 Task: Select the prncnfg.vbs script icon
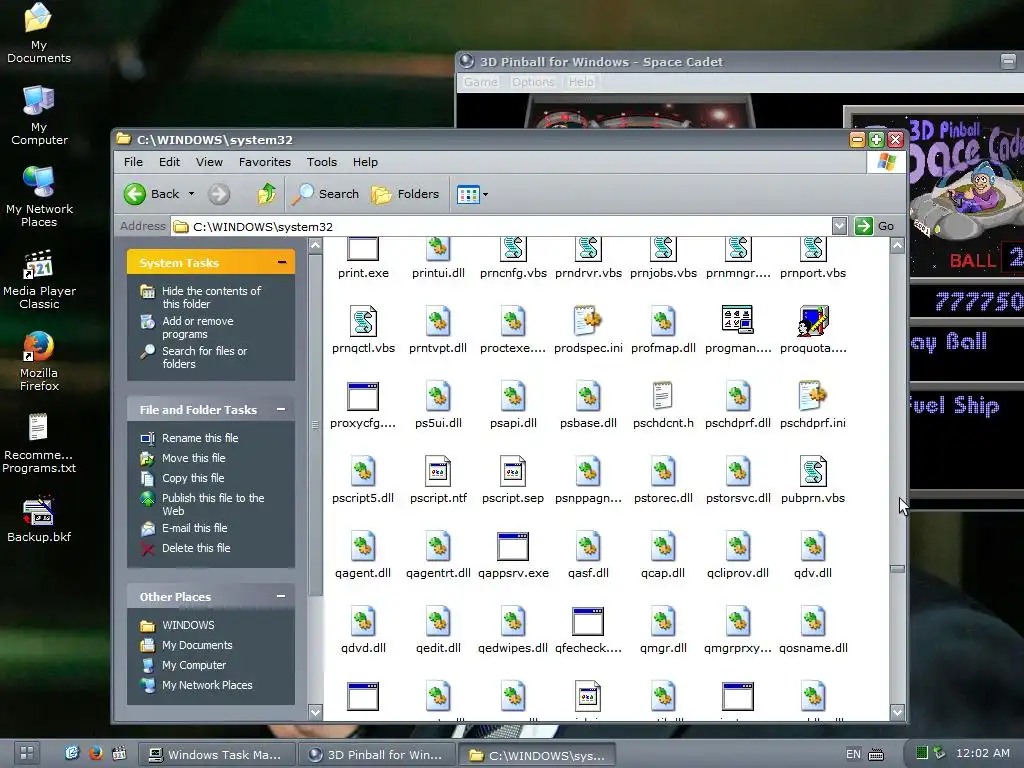tap(513, 249)
